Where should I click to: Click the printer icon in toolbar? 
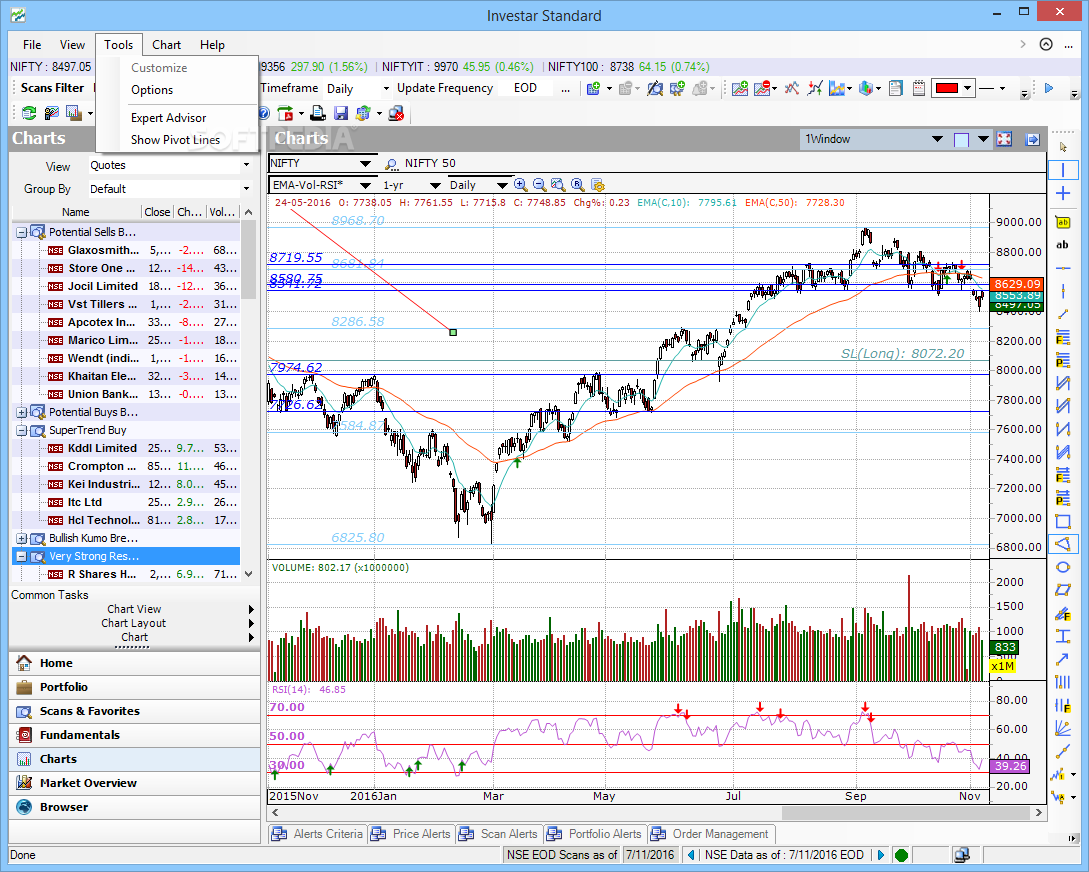(x=317, y=113)
